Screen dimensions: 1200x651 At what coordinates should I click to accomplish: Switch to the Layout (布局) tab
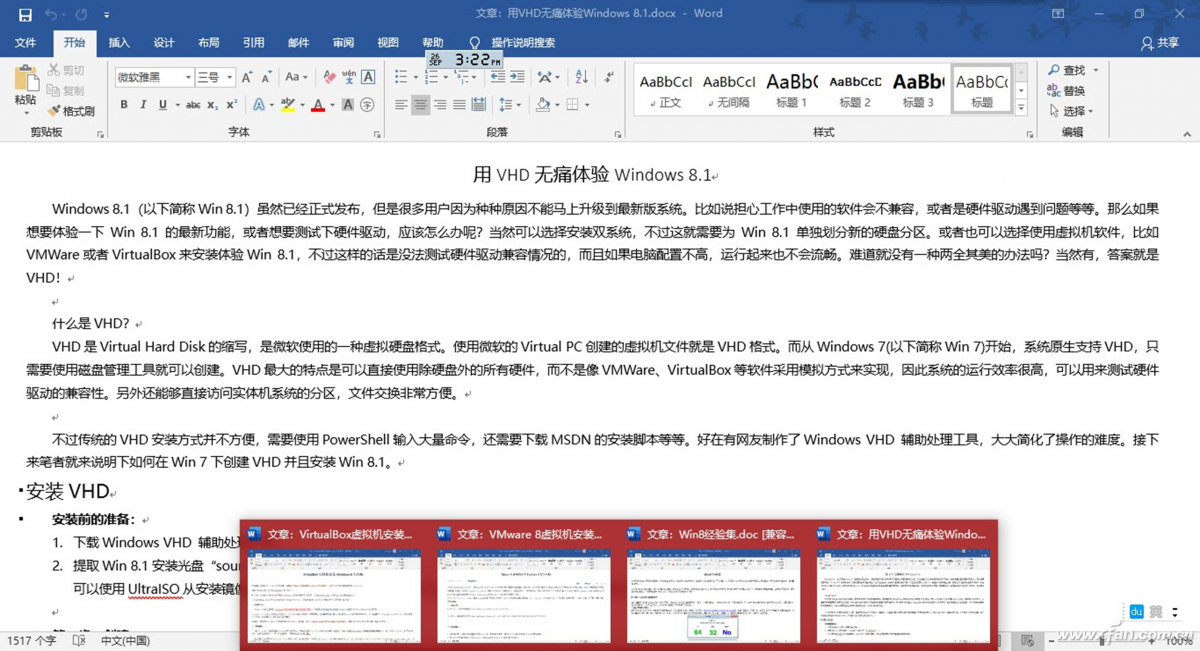pos(208,43)
